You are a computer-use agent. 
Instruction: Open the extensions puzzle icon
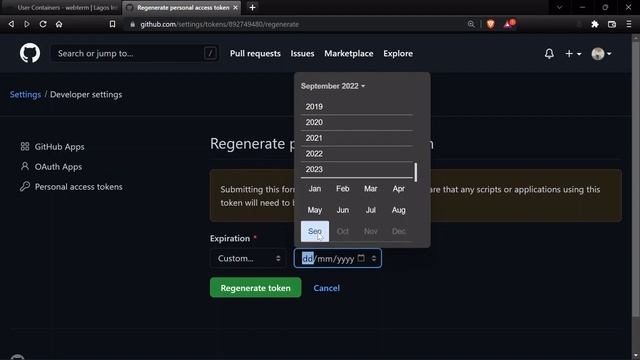point(595,24)
